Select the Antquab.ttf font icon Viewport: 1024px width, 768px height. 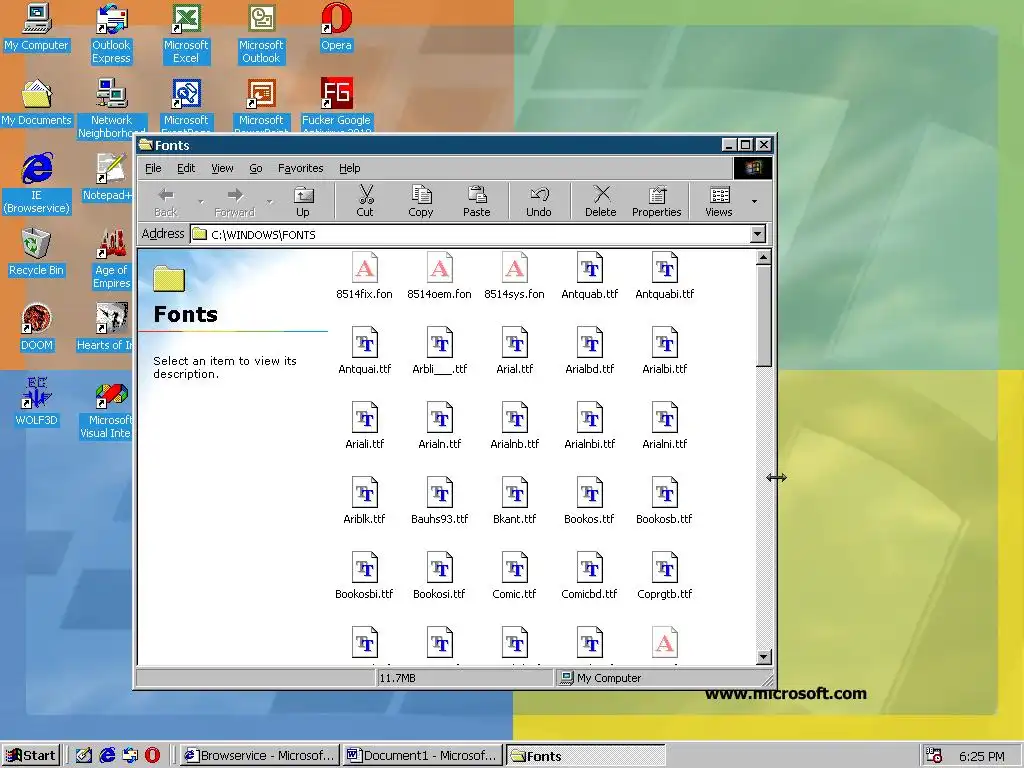tap(590, 268)
